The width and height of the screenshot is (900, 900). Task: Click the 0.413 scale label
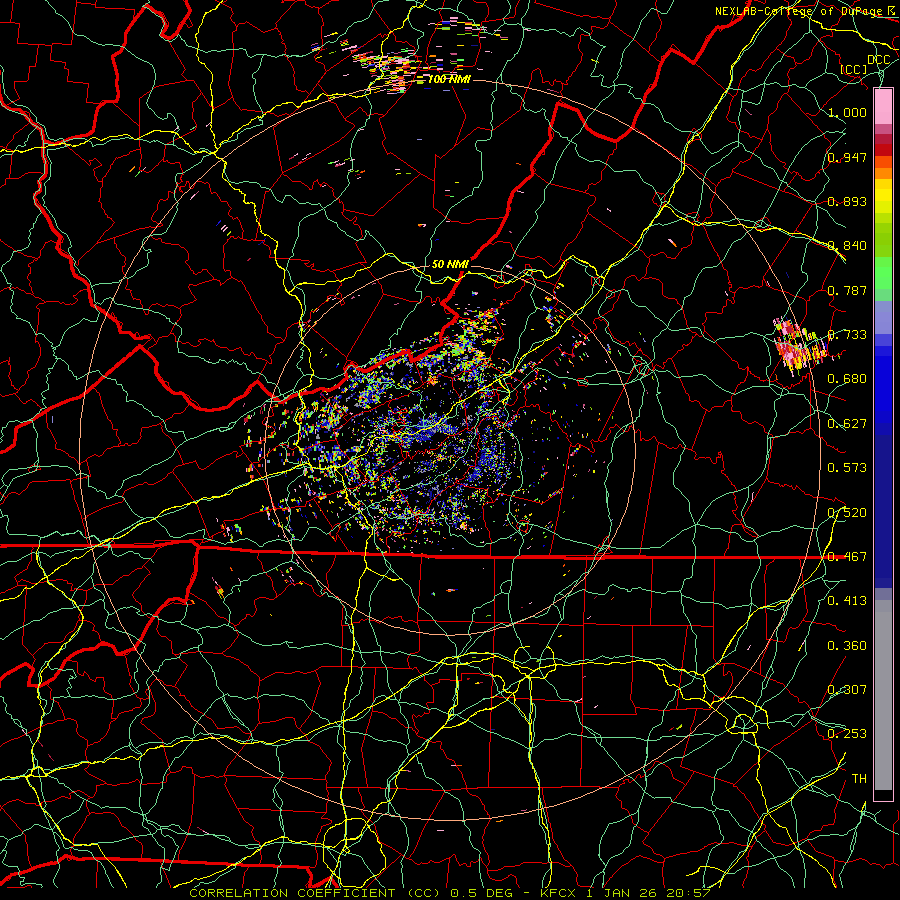coord(847,601)
